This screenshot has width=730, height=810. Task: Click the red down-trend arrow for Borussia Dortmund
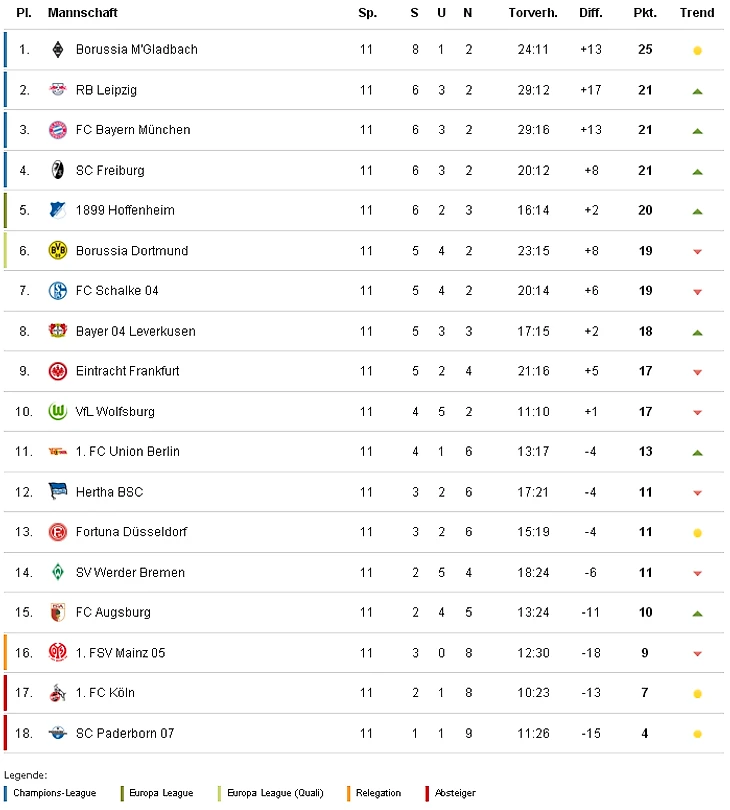click(697, 252)
